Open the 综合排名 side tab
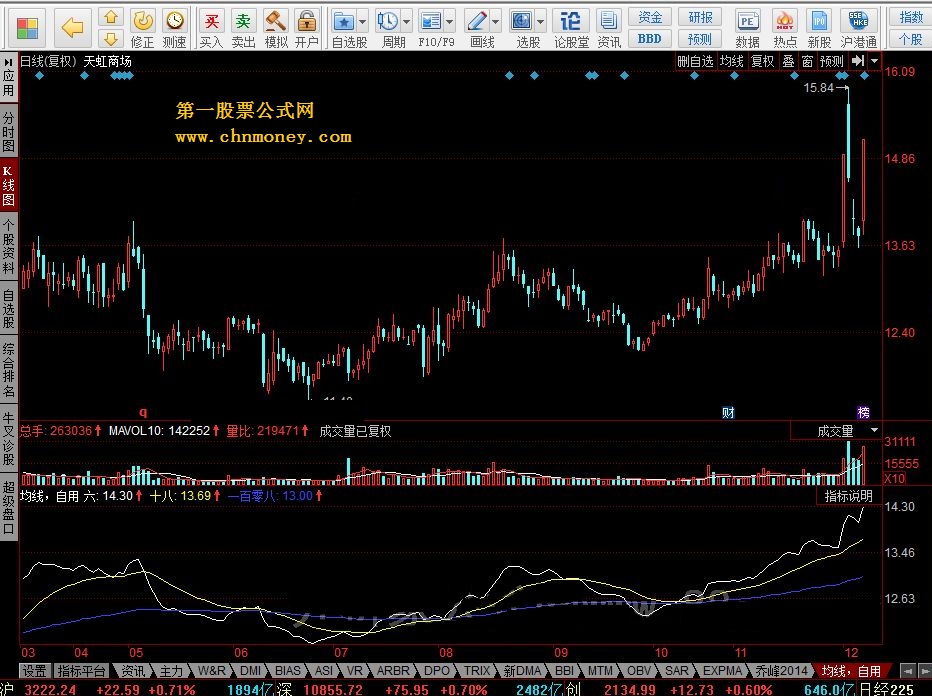 click(x=8, y=370)
